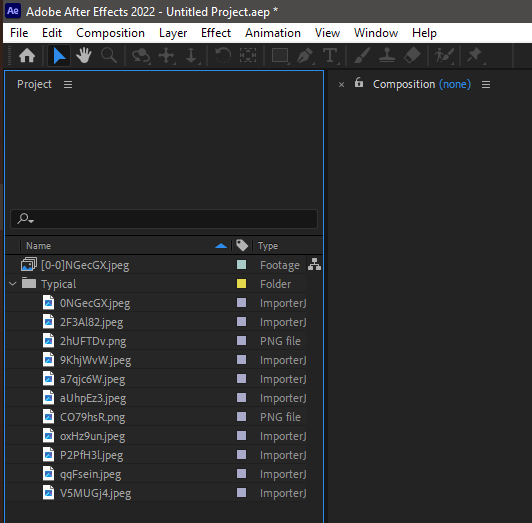Select the Eraser tool

tap(412, 55)
